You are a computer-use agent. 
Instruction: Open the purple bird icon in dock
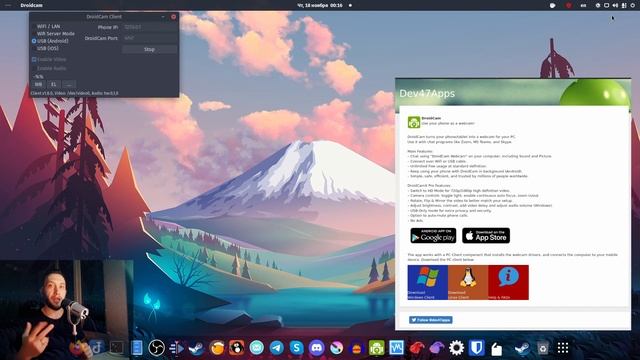436,348
